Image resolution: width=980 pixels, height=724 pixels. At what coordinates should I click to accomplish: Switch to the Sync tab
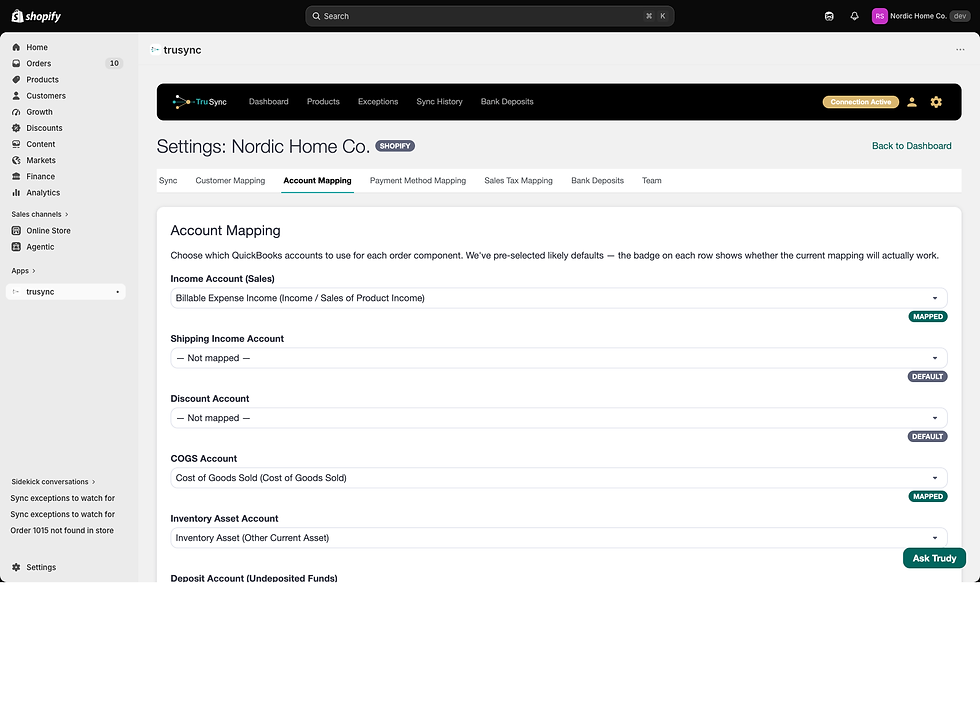pyautogui.click(x=168, y=181)
